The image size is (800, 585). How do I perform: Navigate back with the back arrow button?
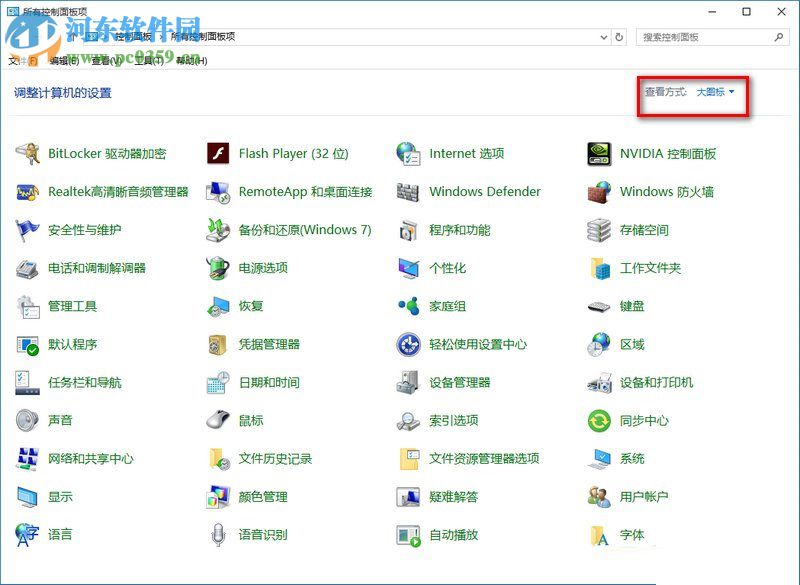pyautogui.click(x=16, y=36)
